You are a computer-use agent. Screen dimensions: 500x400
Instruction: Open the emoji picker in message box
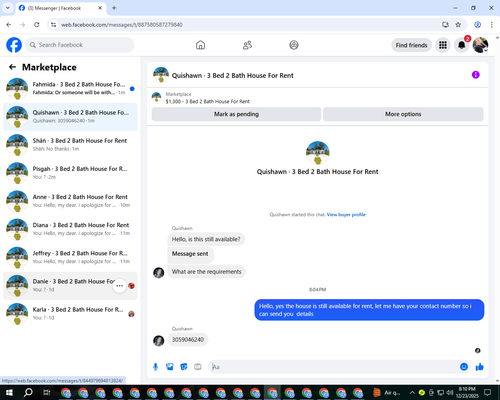click(464, 367)
